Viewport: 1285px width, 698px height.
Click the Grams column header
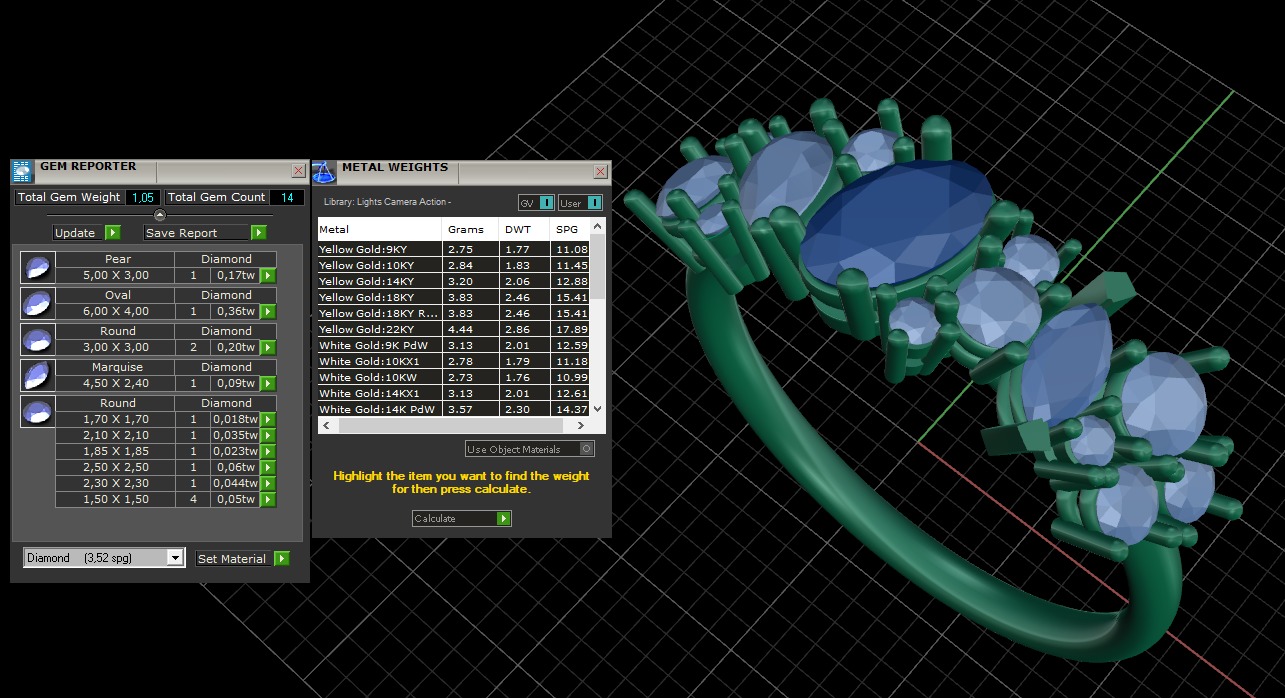[471, 229]
